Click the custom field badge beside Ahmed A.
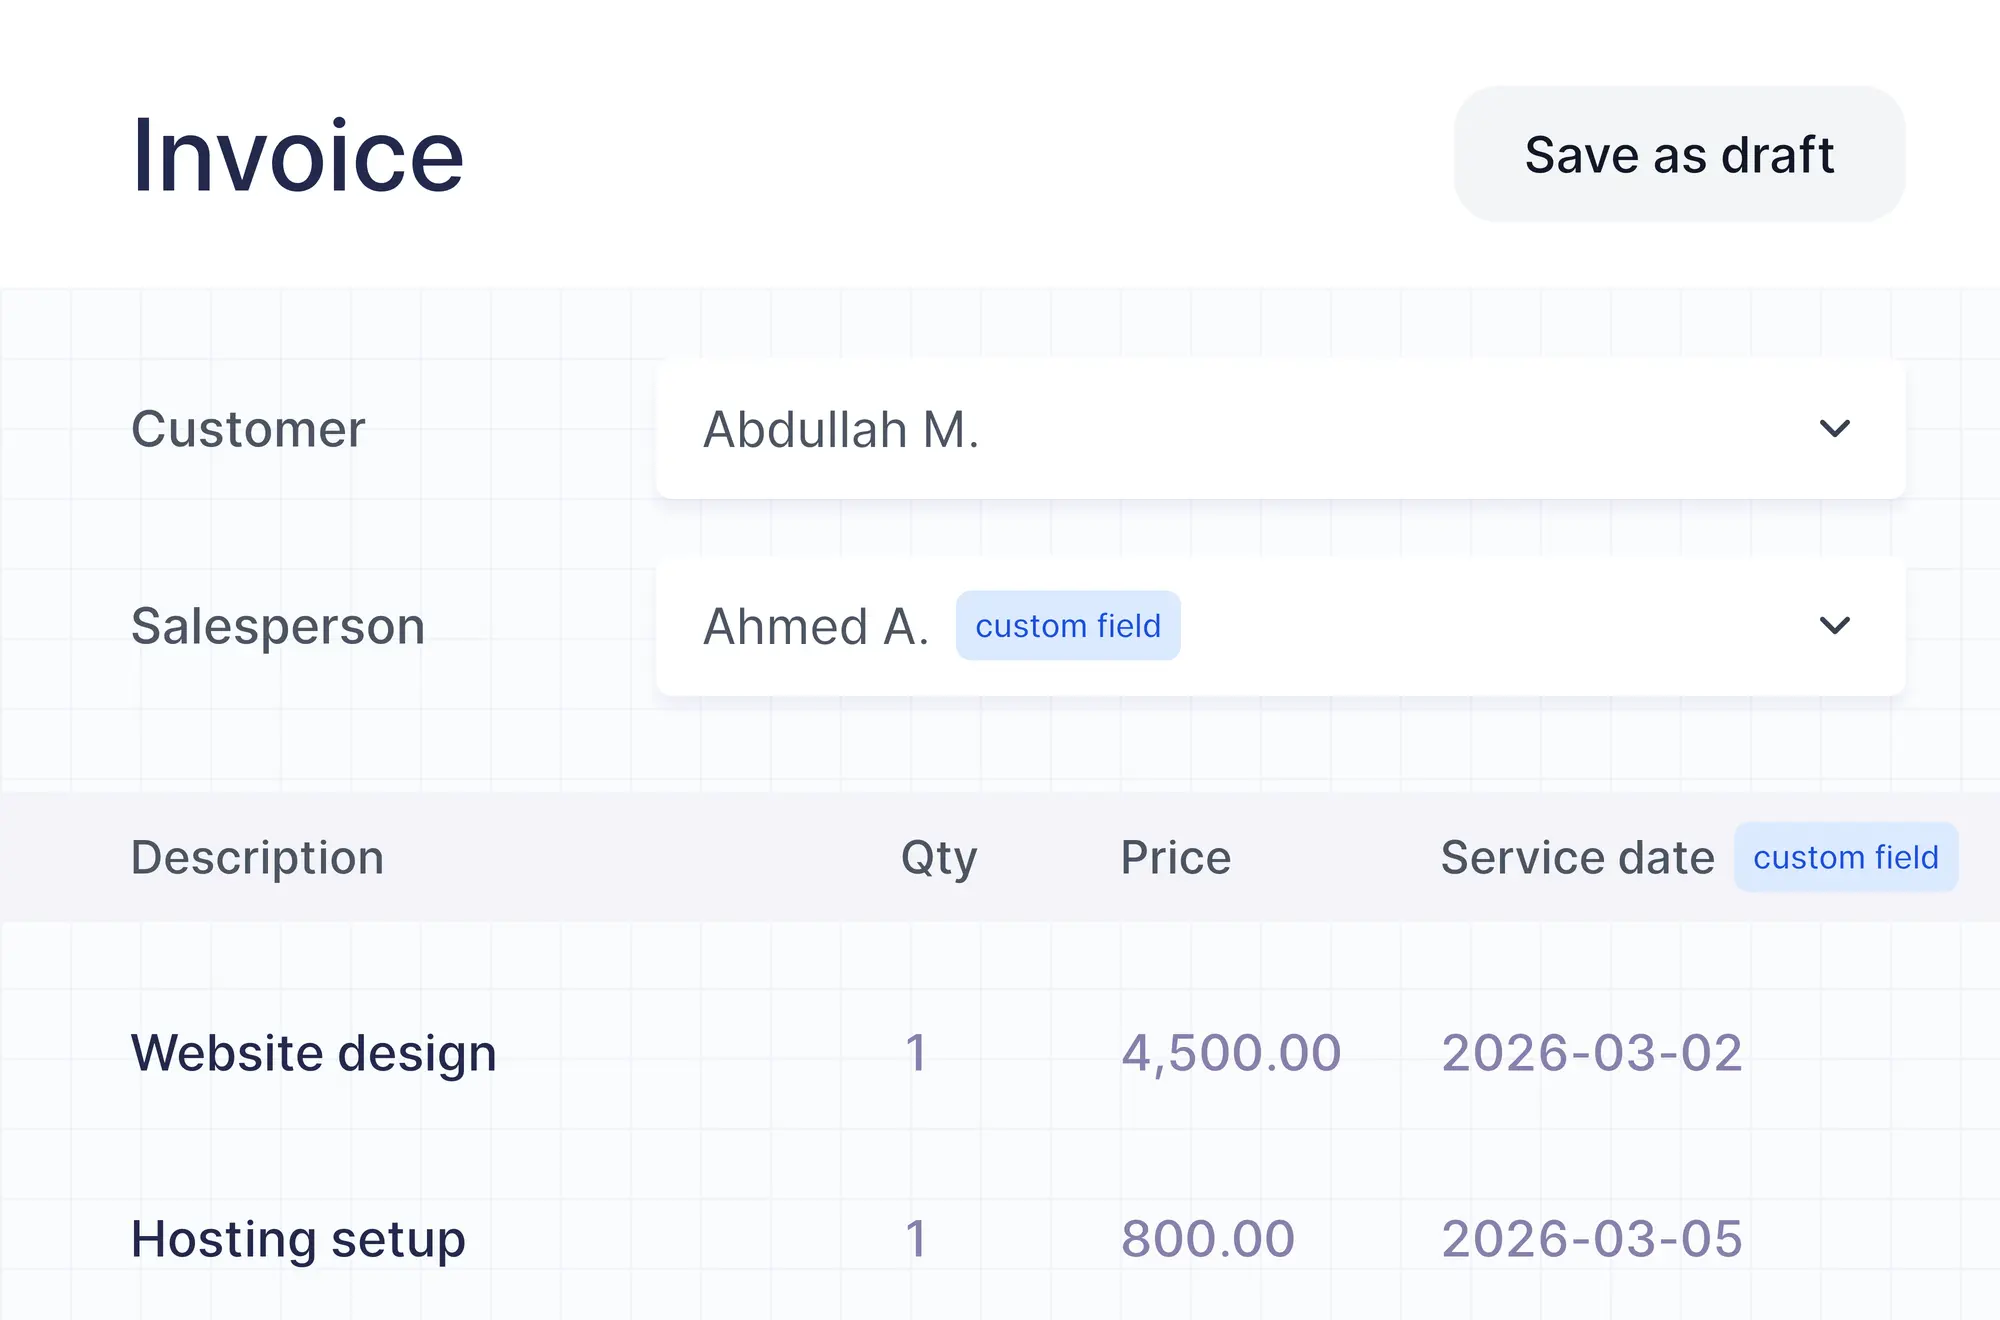The width and height of the screenshot is (2000, 1320). pos(1068,626)
